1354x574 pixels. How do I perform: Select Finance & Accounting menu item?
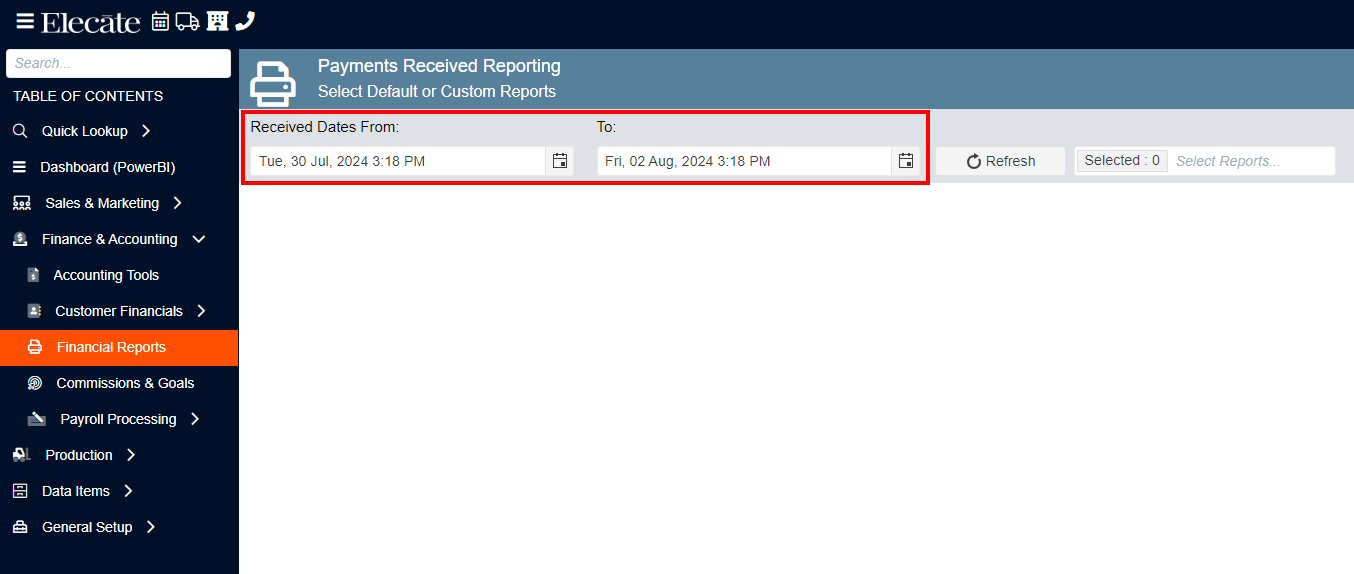click(110, 239)
